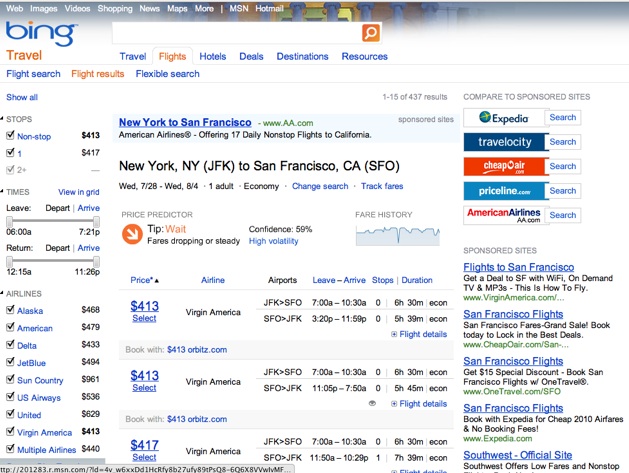Switch to the Deals tab
The width and height of the screenshot is (629, 473).
[x=251, y=57]
